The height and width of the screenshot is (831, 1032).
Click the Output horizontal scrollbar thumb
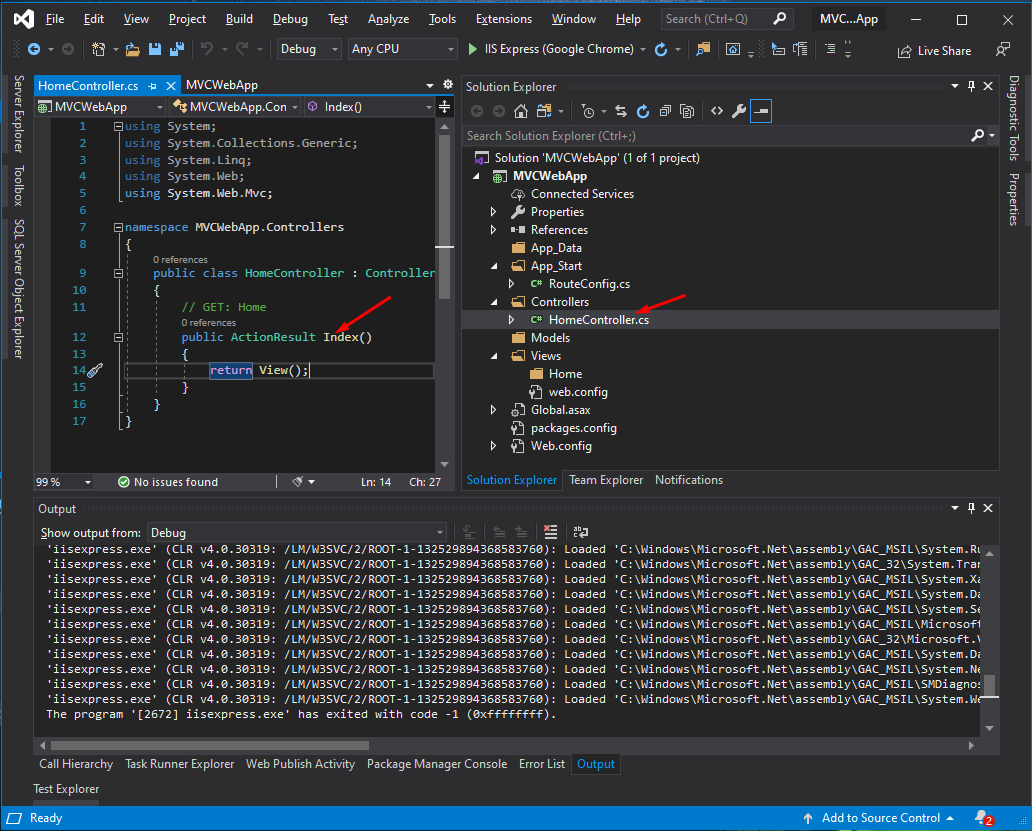pyautogui.click(x=210, y=745)
